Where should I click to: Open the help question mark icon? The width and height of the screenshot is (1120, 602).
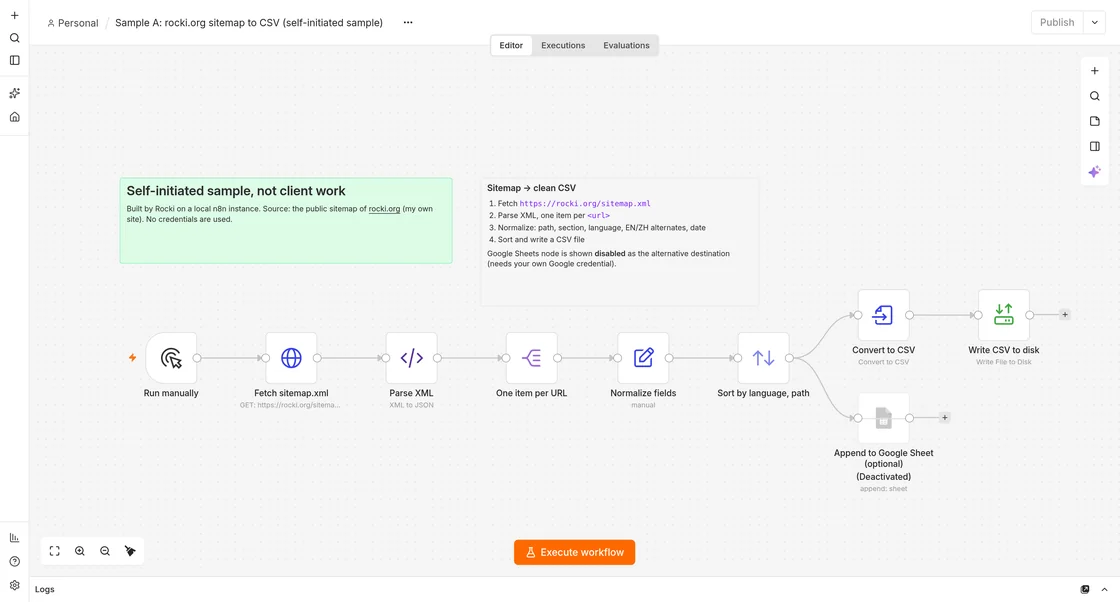(14, 561)
